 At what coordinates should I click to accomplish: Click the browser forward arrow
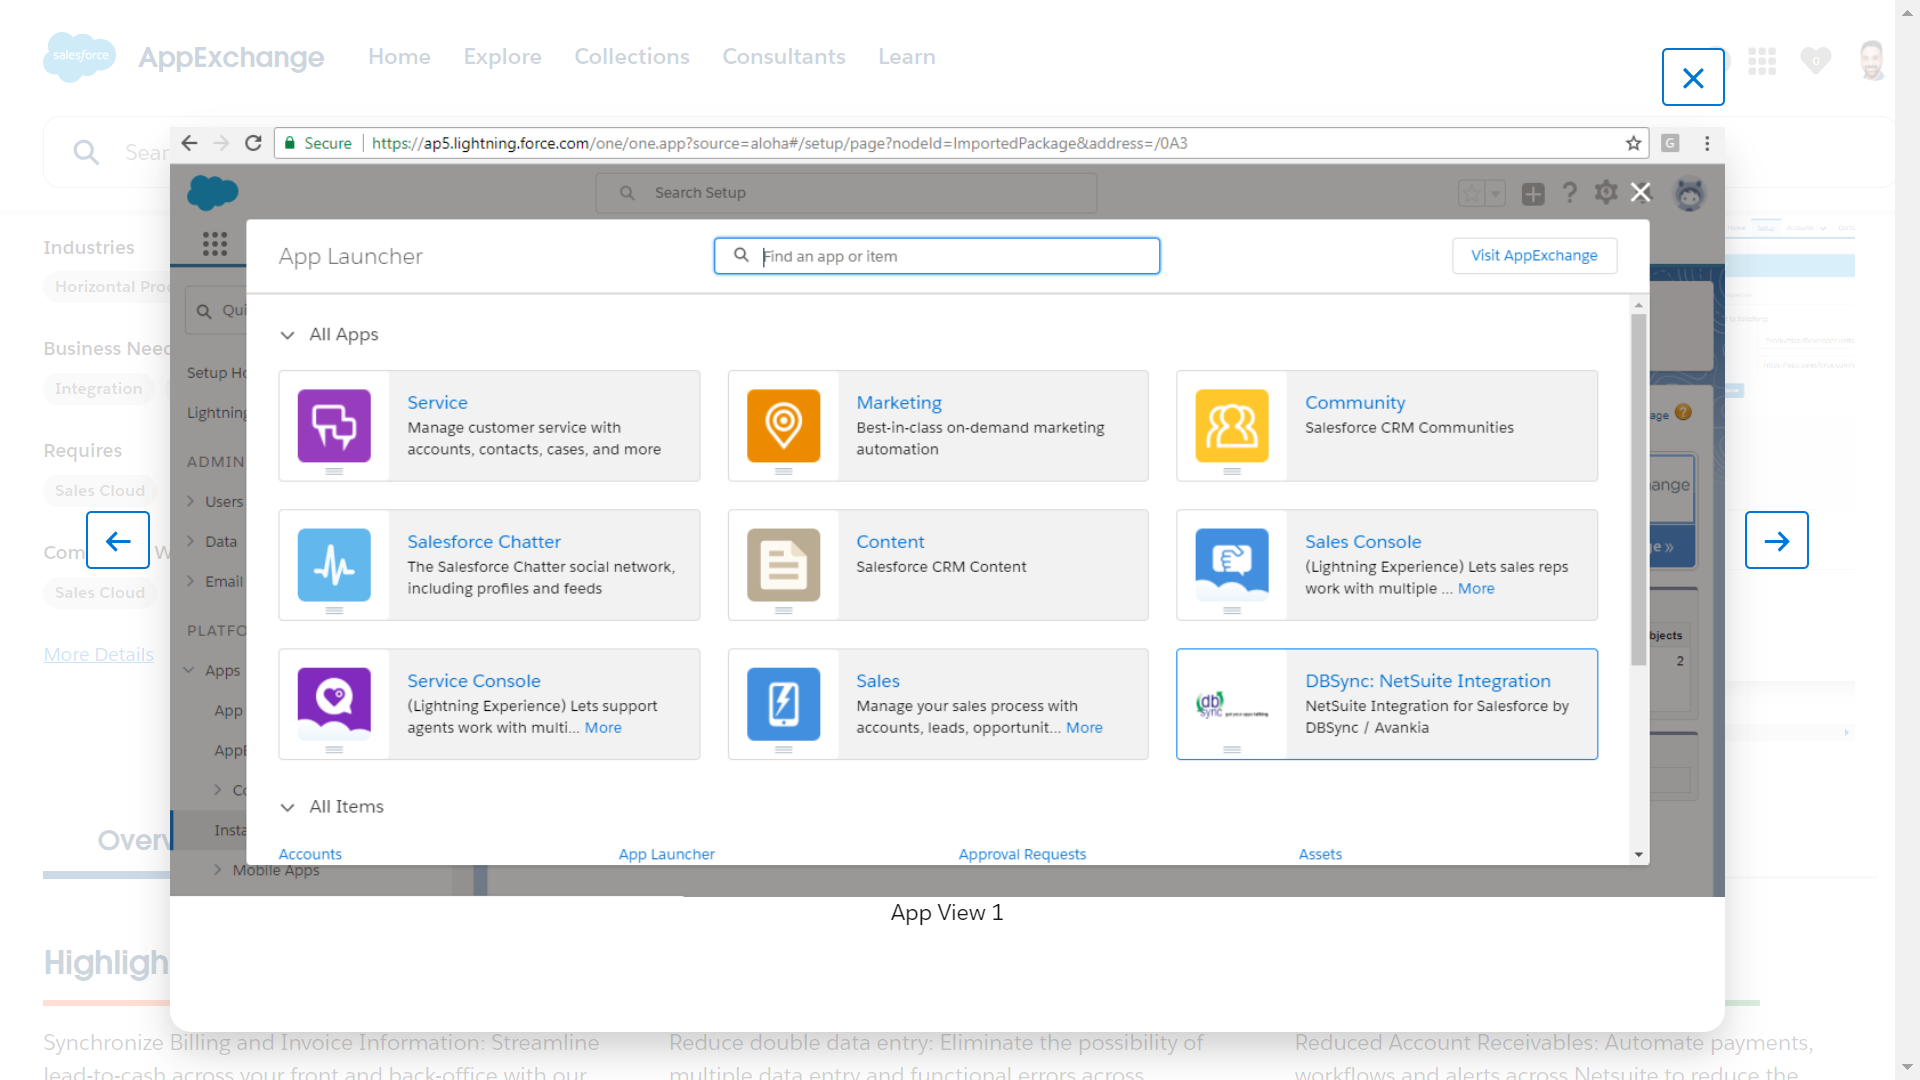(x=221, y=143)
